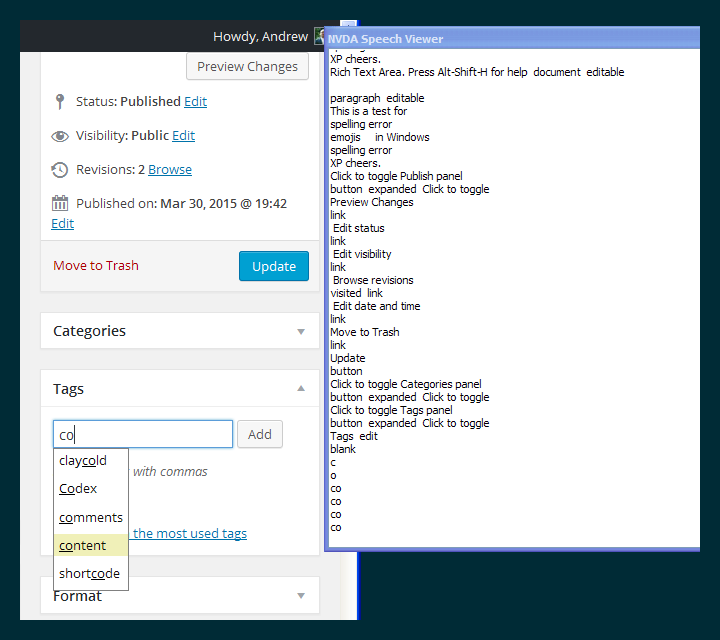The image size is (720, 640).
Task: Select the claycold tag suggestion
Action: tap(91, 460)
